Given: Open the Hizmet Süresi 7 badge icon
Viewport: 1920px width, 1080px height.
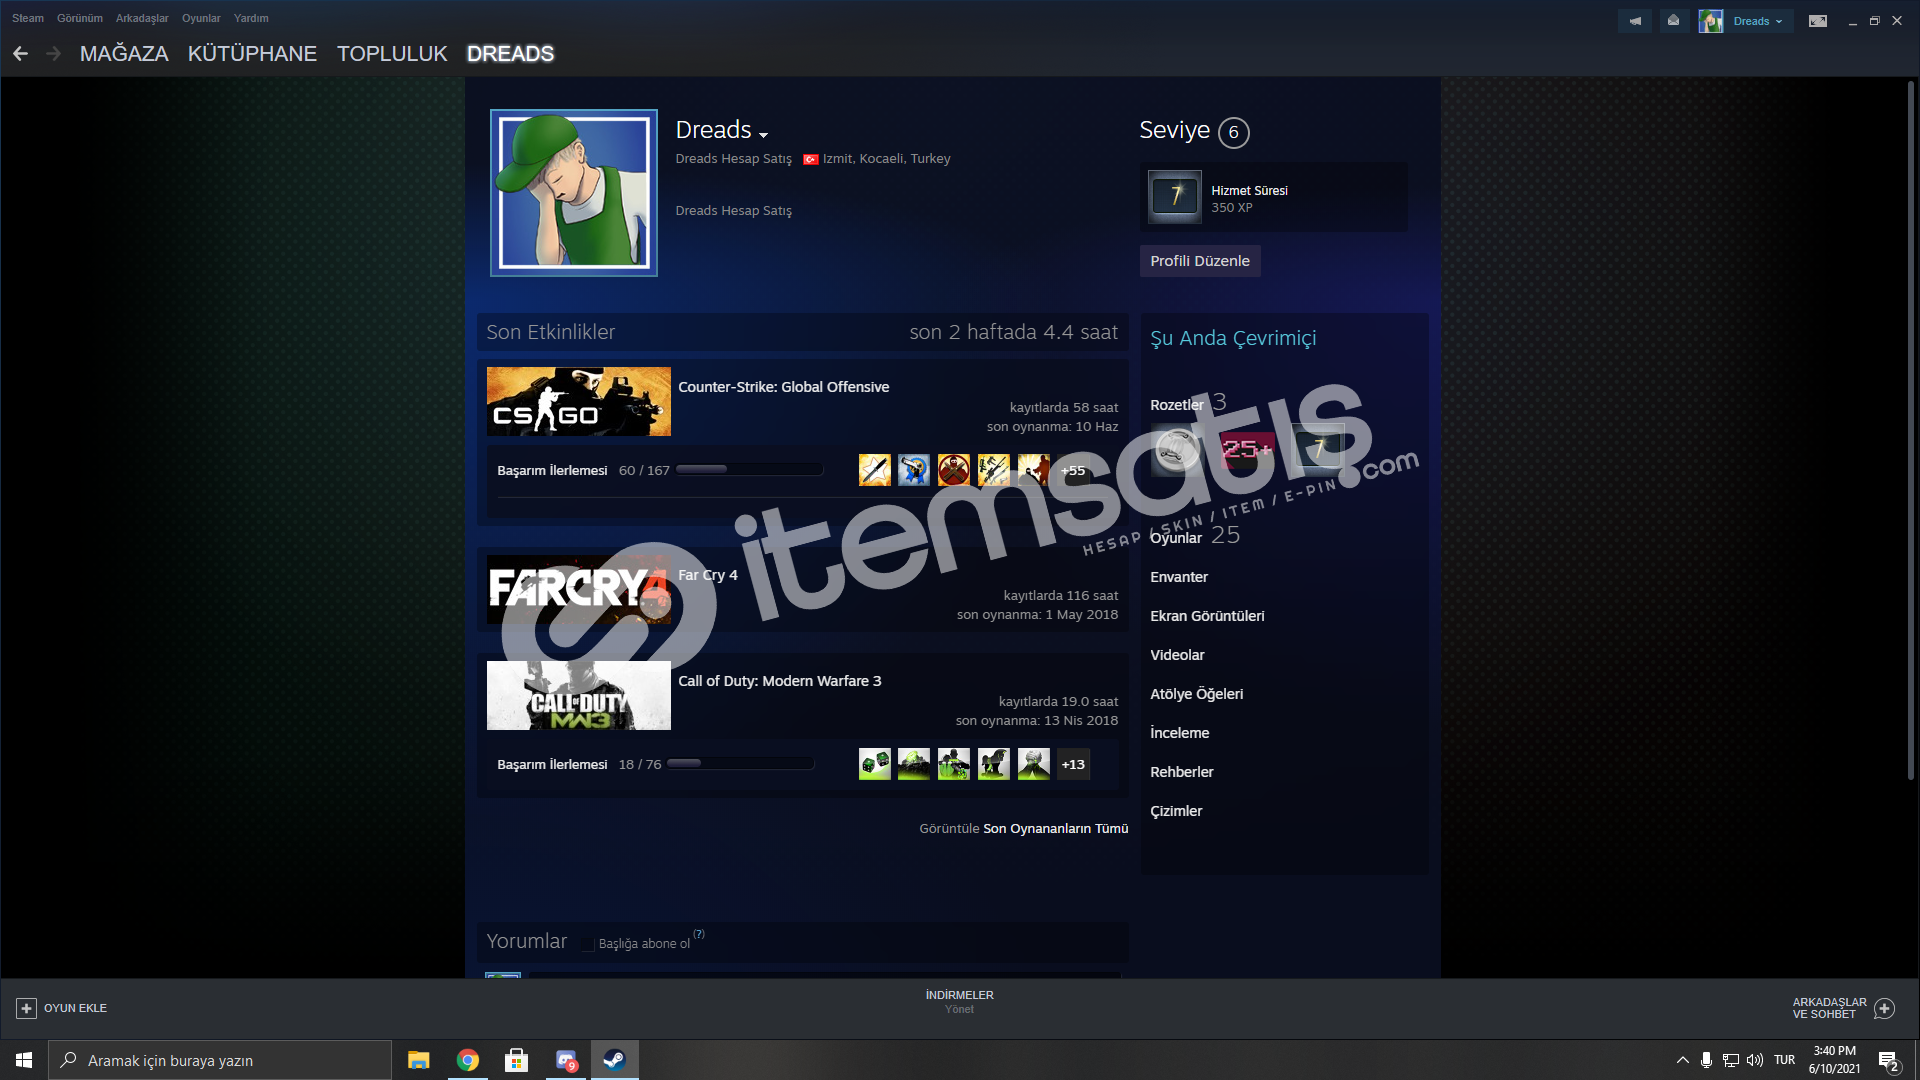Looking at the screenshot, I should (1175, 196).
